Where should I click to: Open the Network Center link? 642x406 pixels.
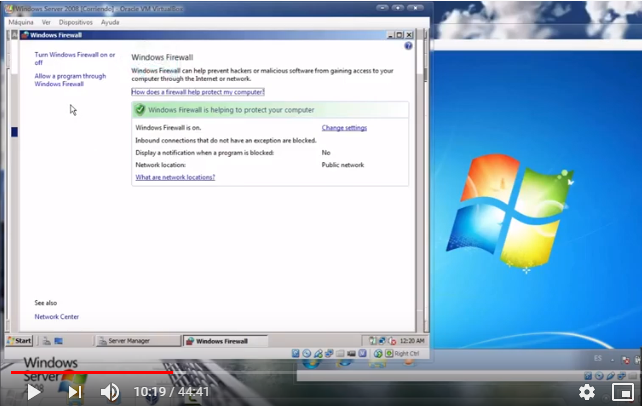57,317
